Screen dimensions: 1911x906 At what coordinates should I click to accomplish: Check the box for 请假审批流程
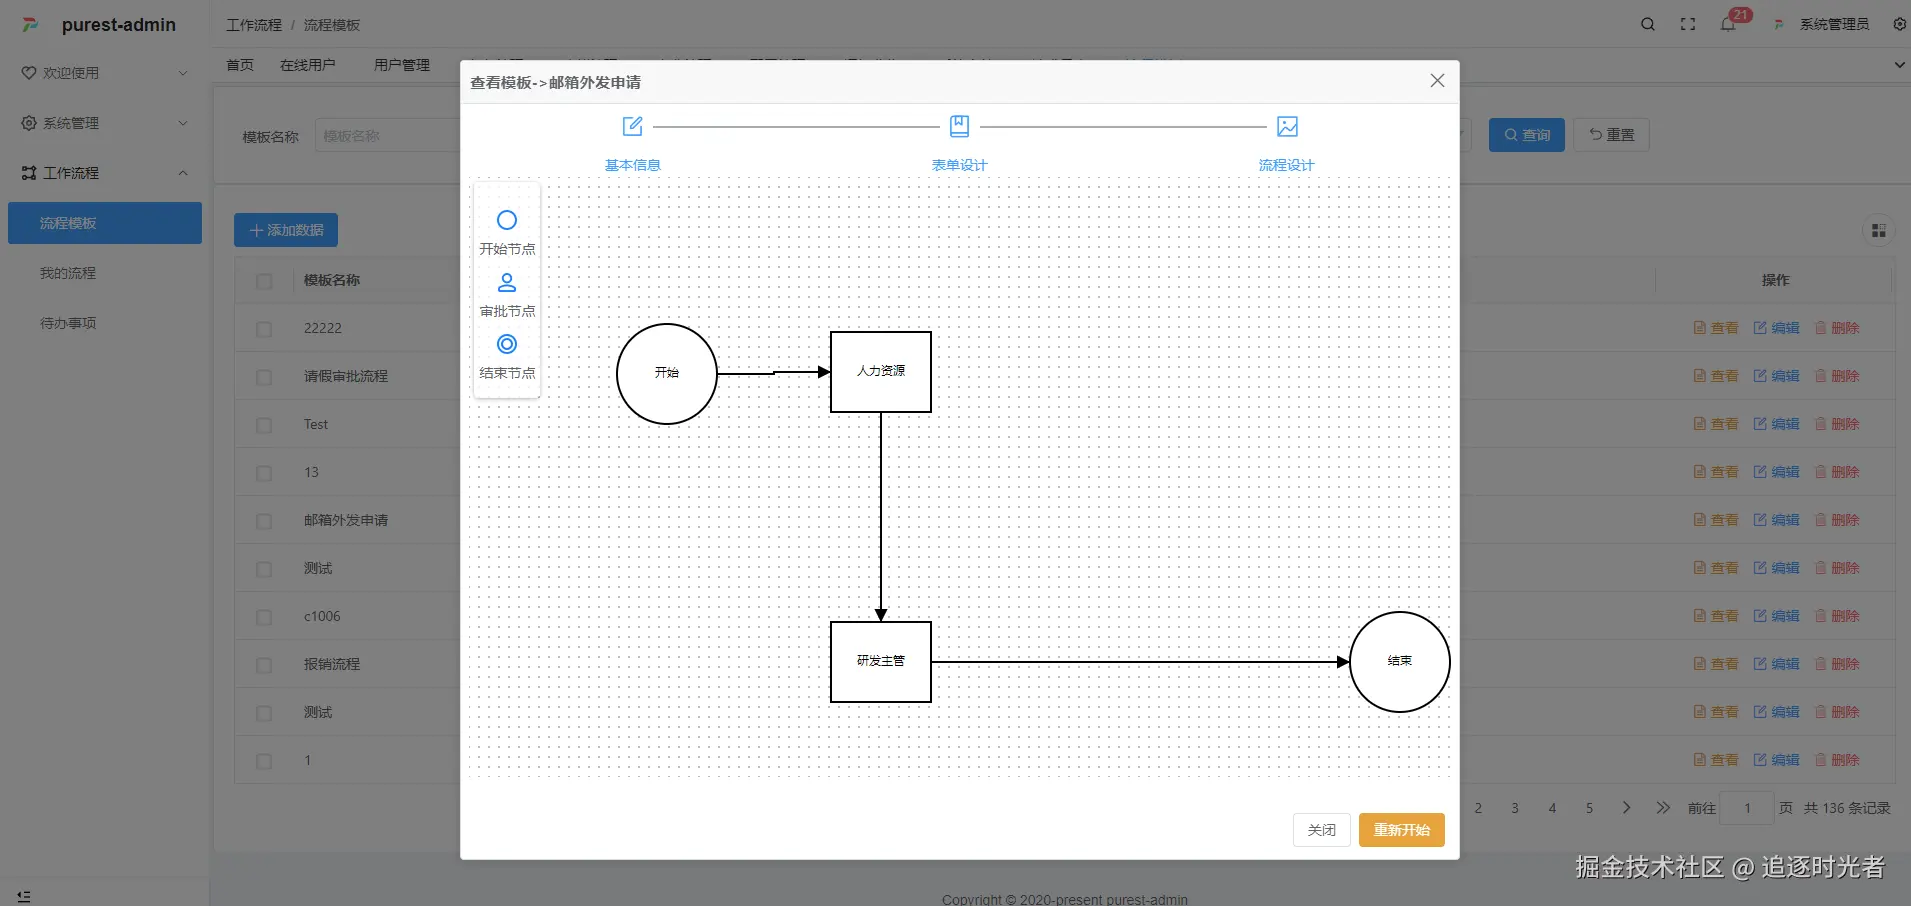coord(264,377)
